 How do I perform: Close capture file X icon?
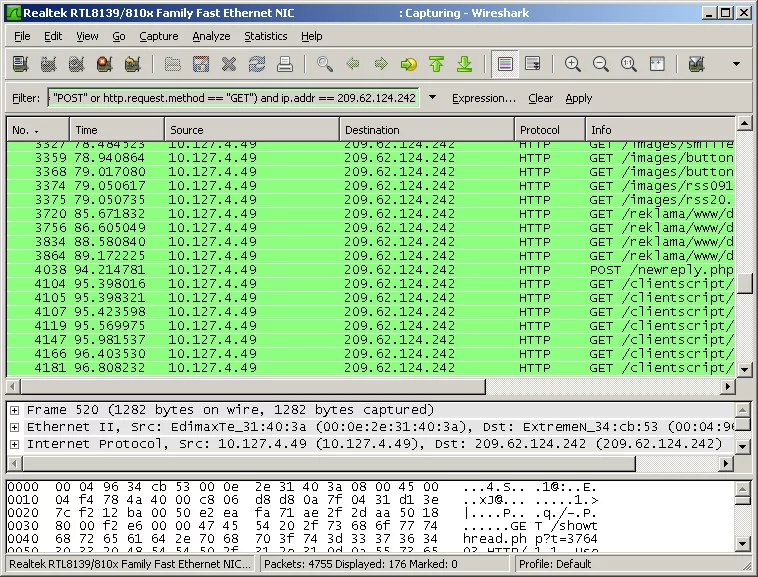click(229, 64)
